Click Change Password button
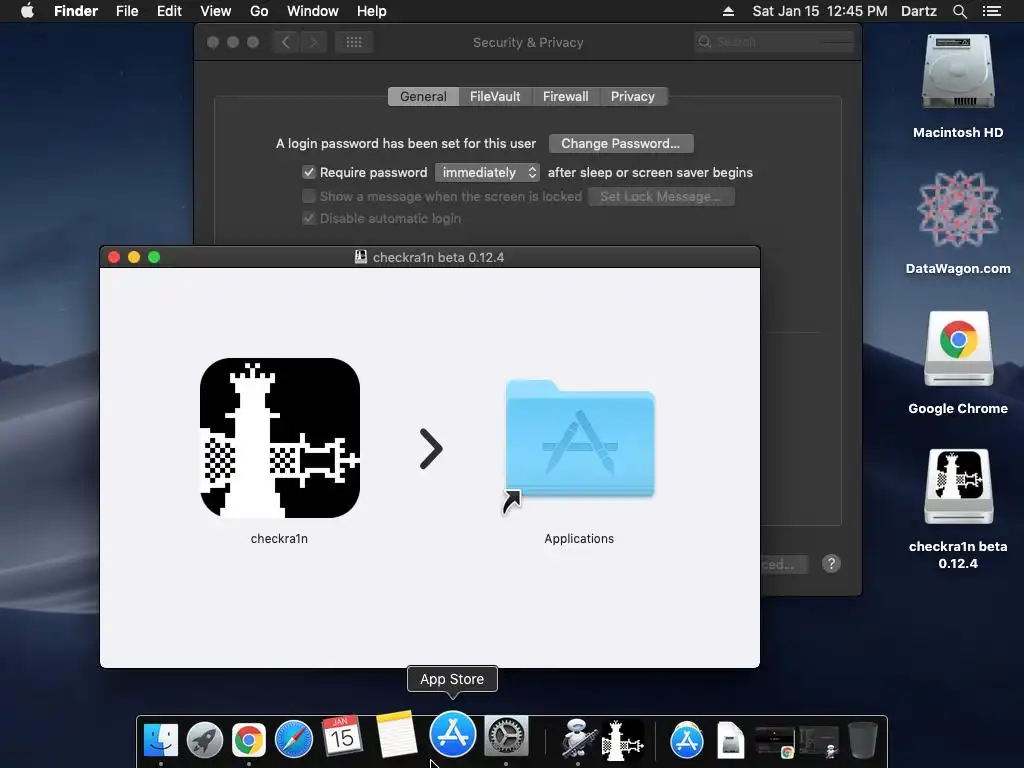The image size is (1024, 768). (621, 144)
